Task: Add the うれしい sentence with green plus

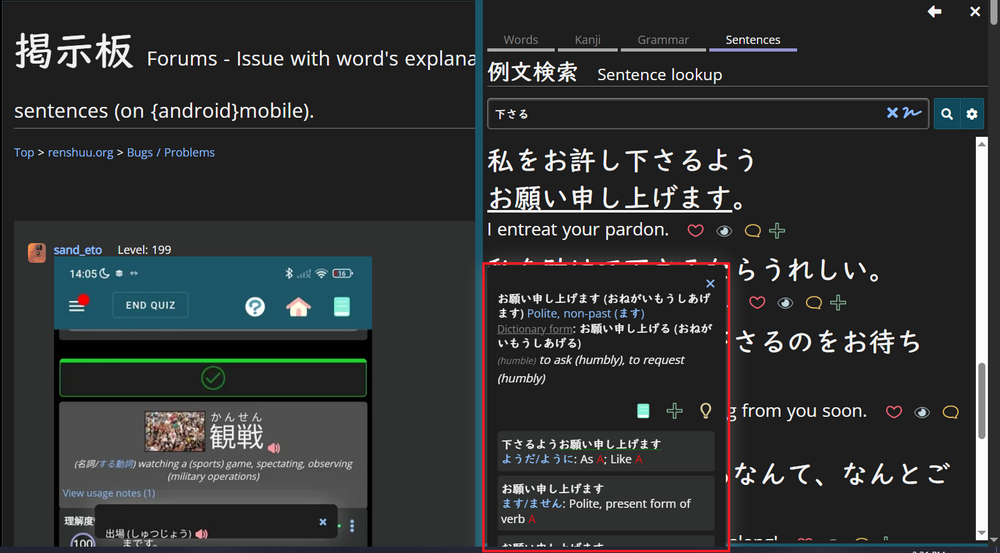Action: tap(838, 303)
